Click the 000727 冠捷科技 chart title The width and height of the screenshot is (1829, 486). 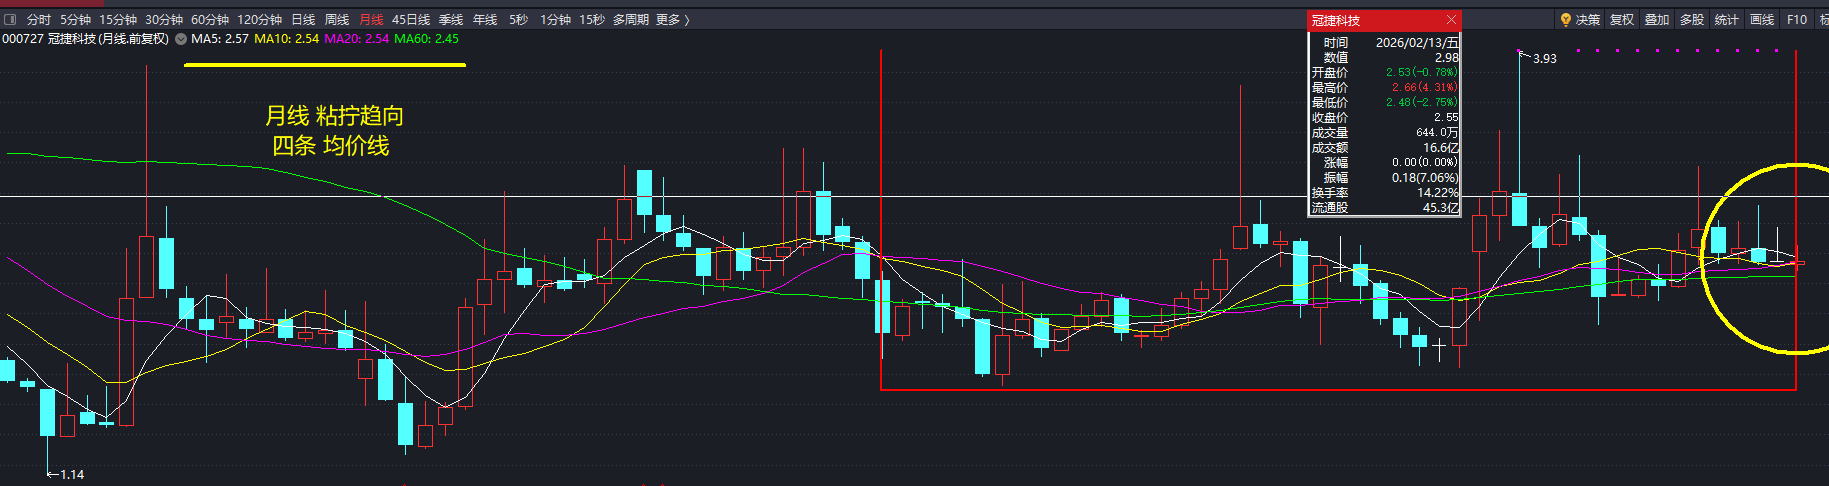click(86, 39)
